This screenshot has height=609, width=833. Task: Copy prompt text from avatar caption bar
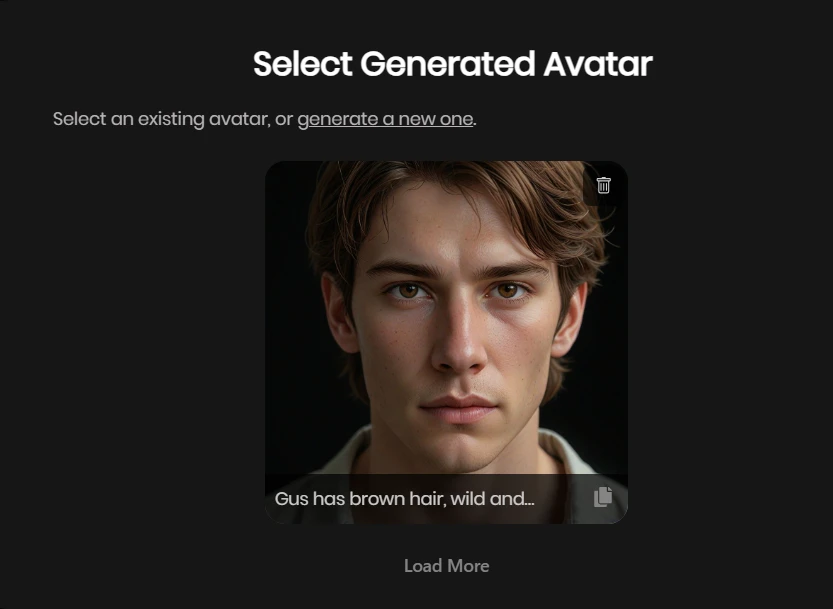pos(603,497)
